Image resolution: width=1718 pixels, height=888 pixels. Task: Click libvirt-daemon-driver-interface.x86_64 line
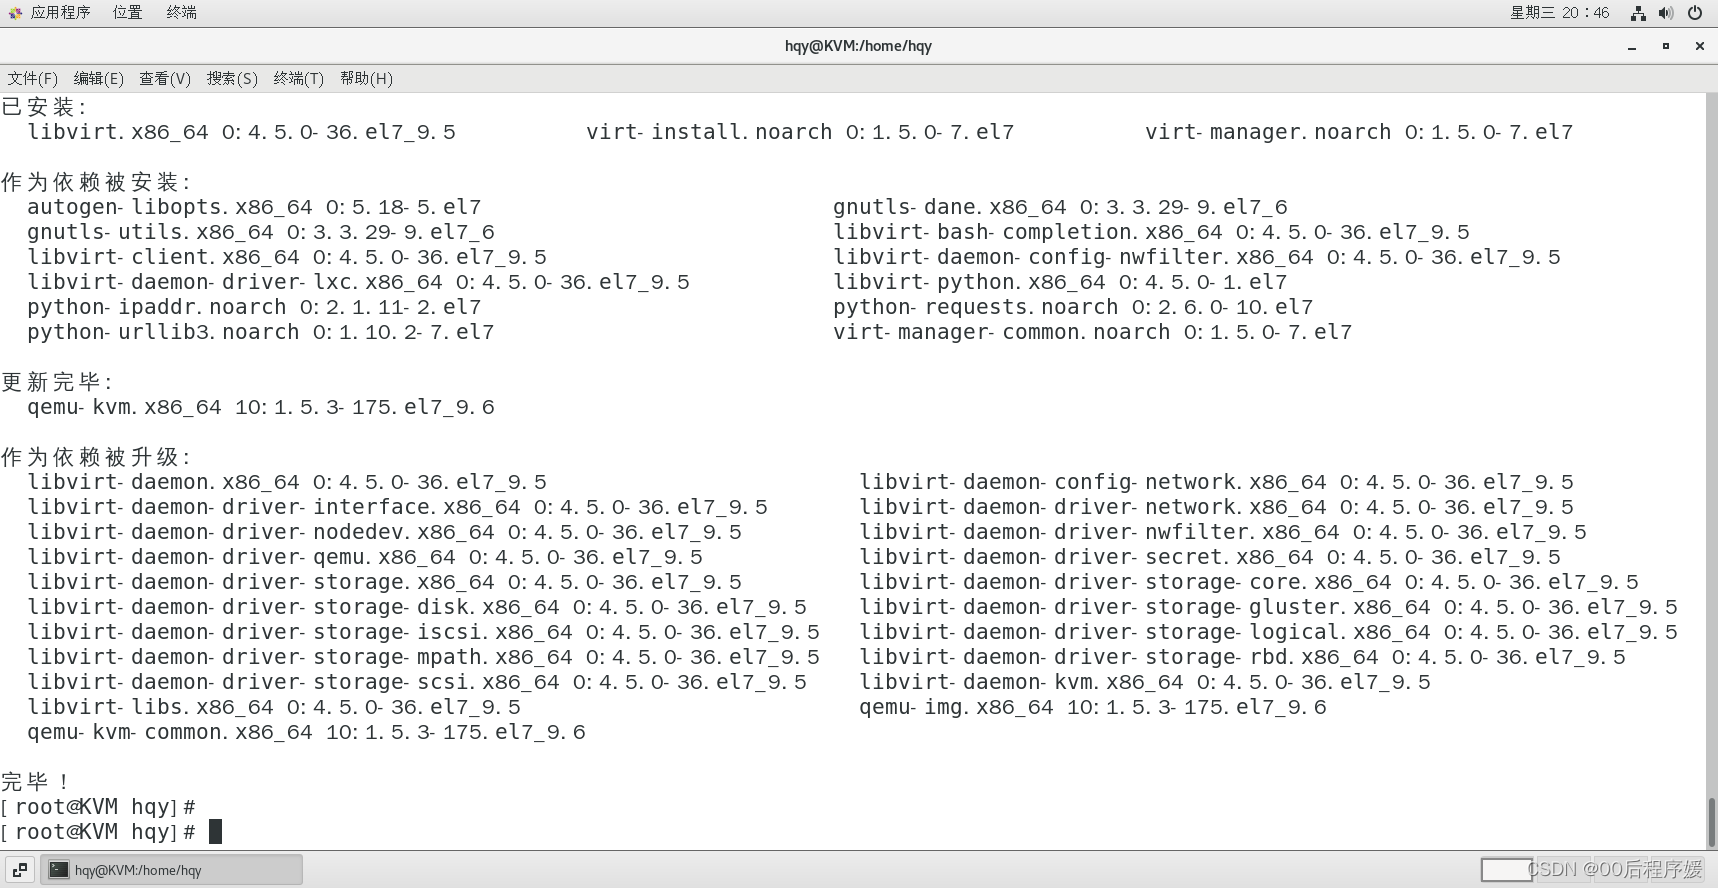tap(397, 507)
